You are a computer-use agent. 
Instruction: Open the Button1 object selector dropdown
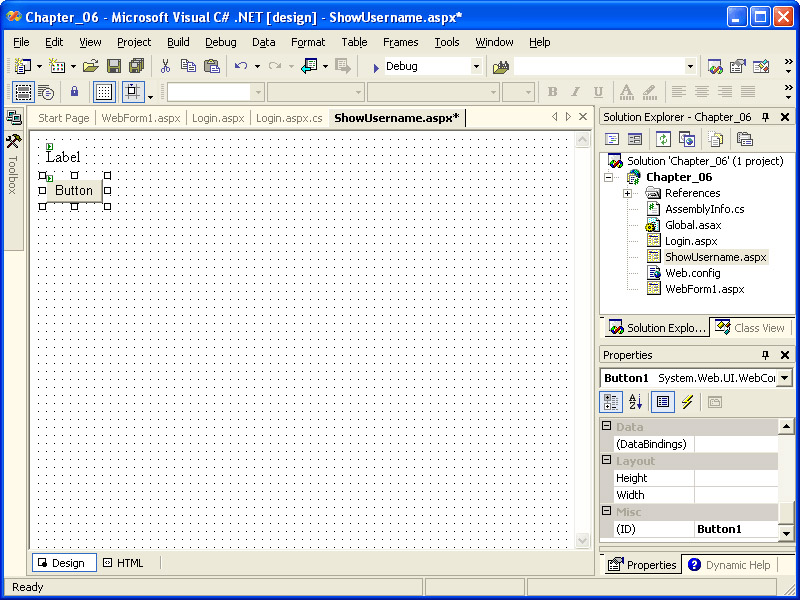[784, 378]
